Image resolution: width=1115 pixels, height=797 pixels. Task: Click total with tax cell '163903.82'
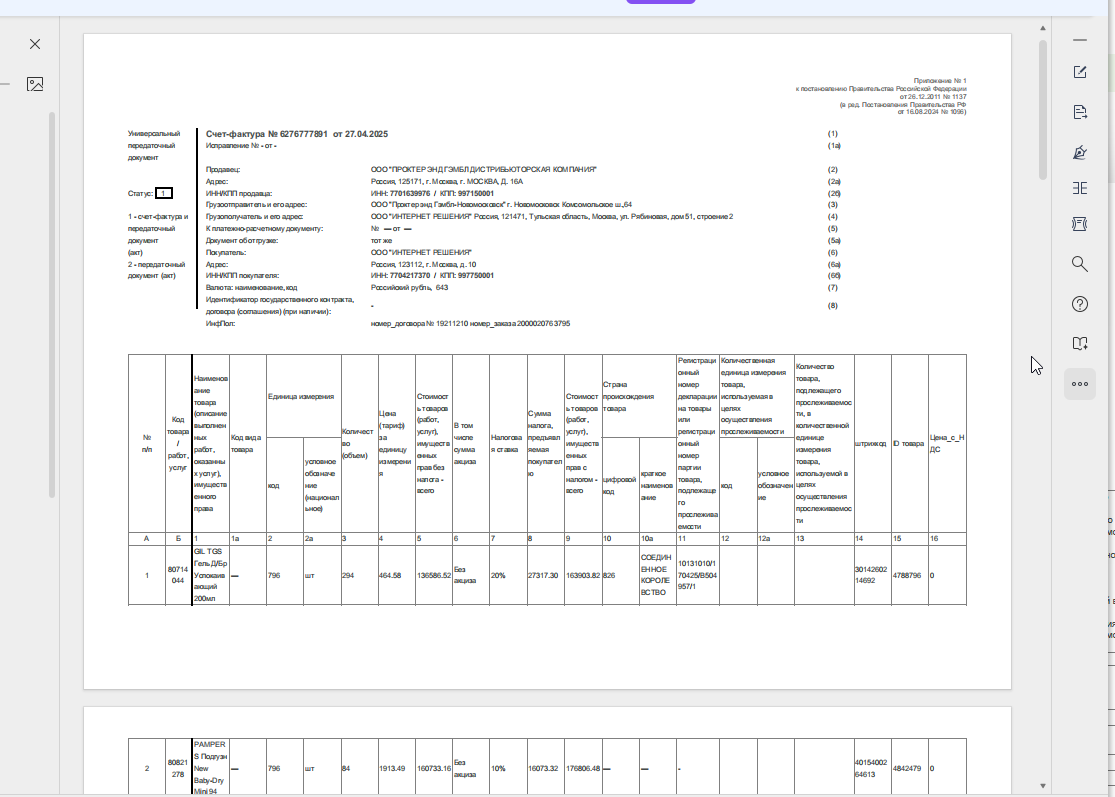(583, 576)
